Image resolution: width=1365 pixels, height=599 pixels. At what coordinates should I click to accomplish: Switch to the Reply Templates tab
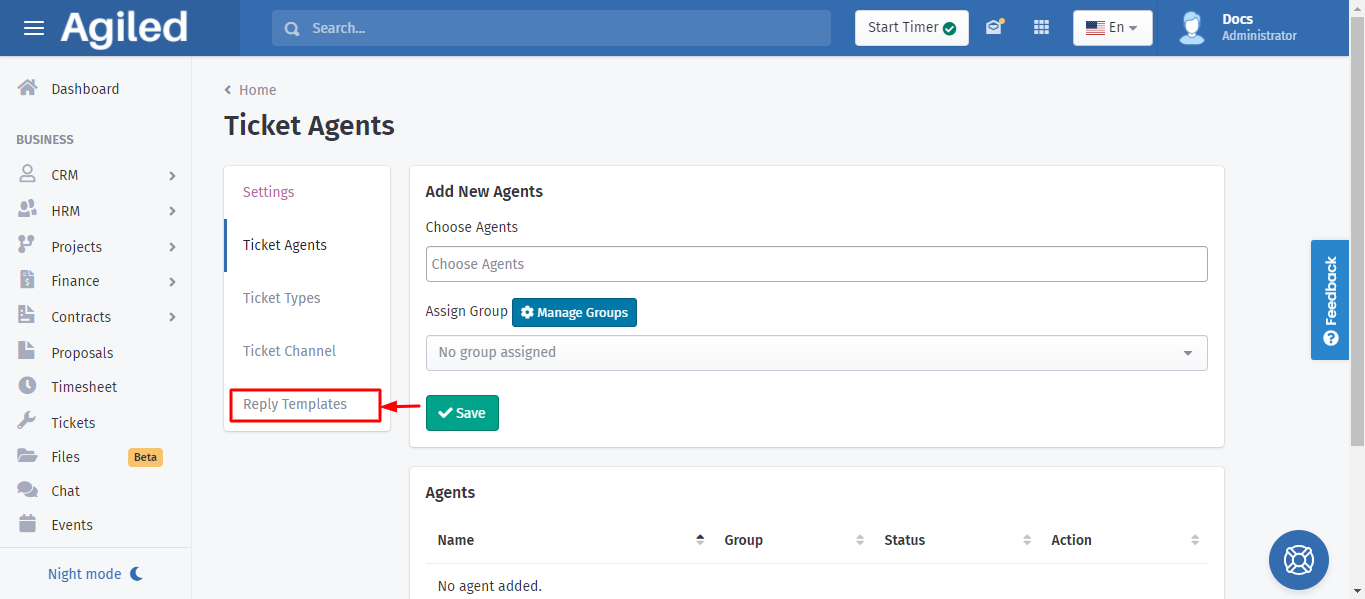pos(295,404)
